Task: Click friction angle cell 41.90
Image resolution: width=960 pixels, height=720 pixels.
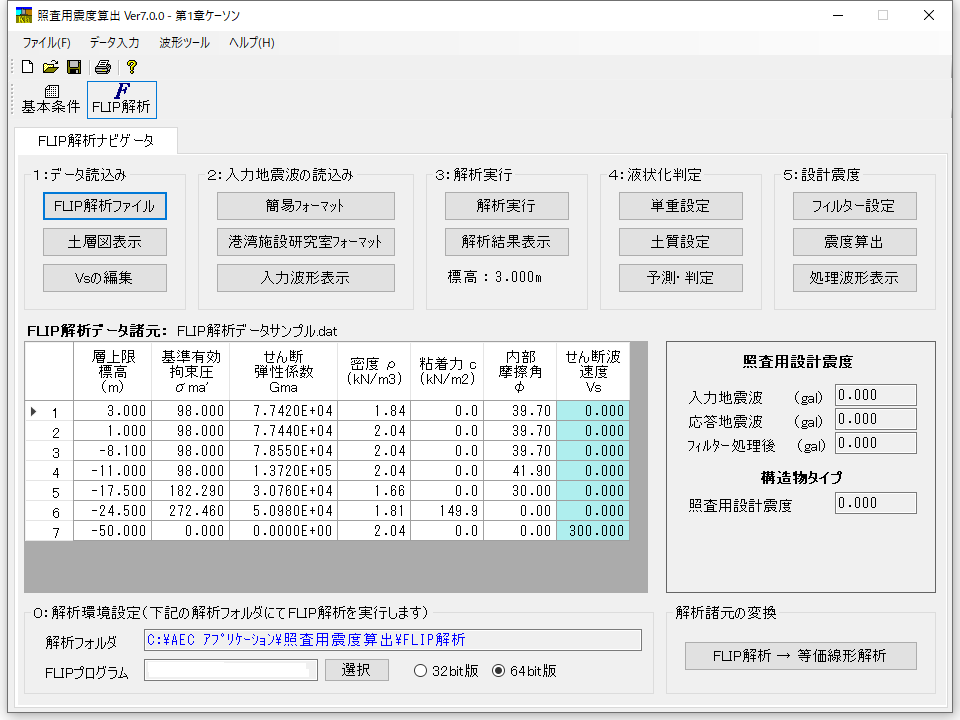Action: 520,471
